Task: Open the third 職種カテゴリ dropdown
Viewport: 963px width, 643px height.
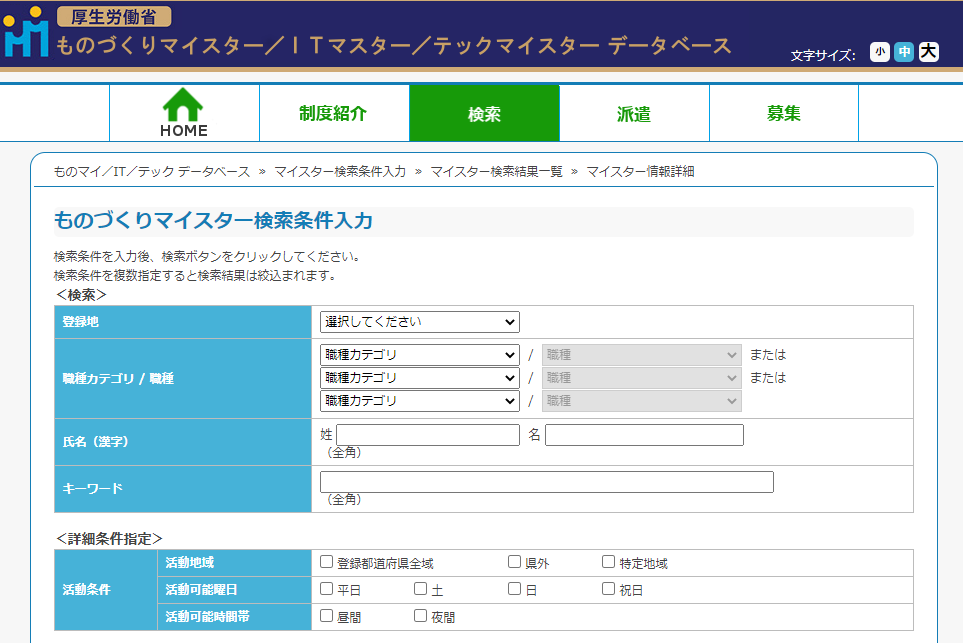Action: (419, 400)
